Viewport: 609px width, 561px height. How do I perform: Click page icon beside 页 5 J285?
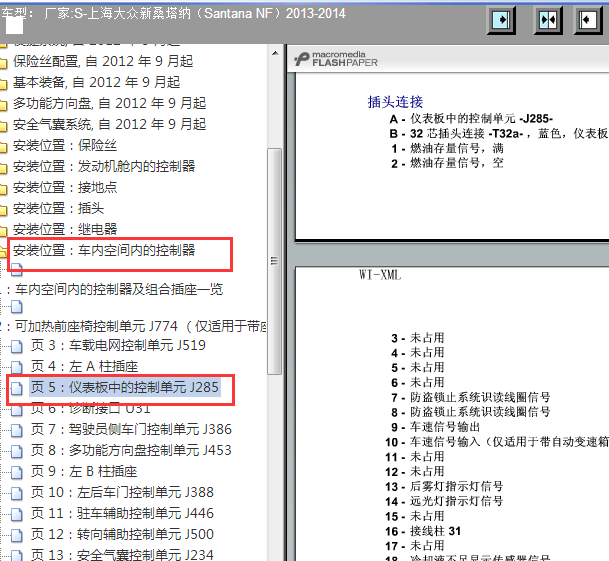pos(16,388)
